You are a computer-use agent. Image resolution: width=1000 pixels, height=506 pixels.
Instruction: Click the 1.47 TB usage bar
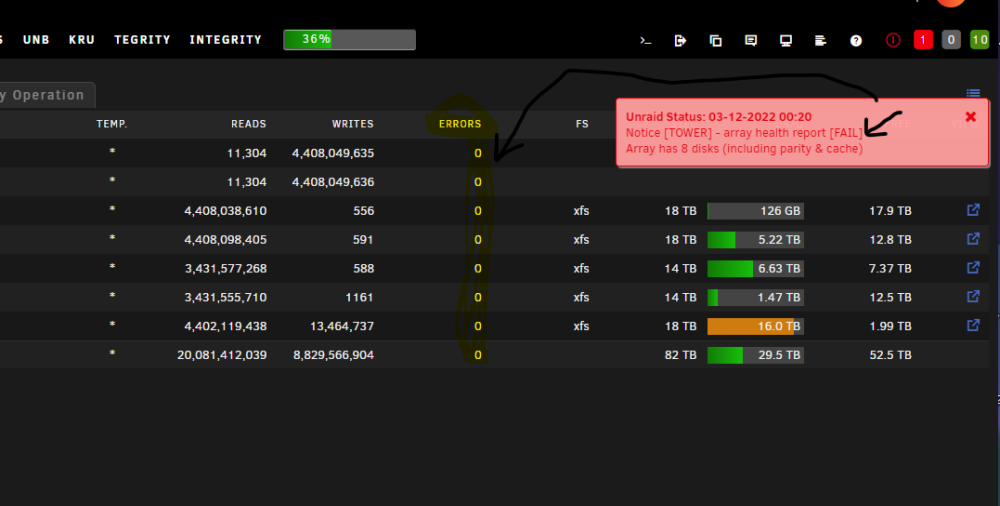(755, 297)
